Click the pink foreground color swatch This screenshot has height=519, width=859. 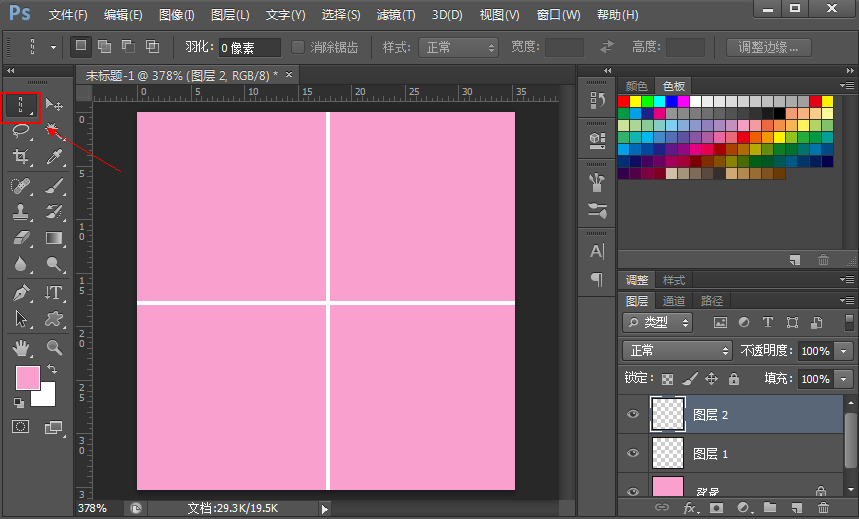[x=27, y=378]
